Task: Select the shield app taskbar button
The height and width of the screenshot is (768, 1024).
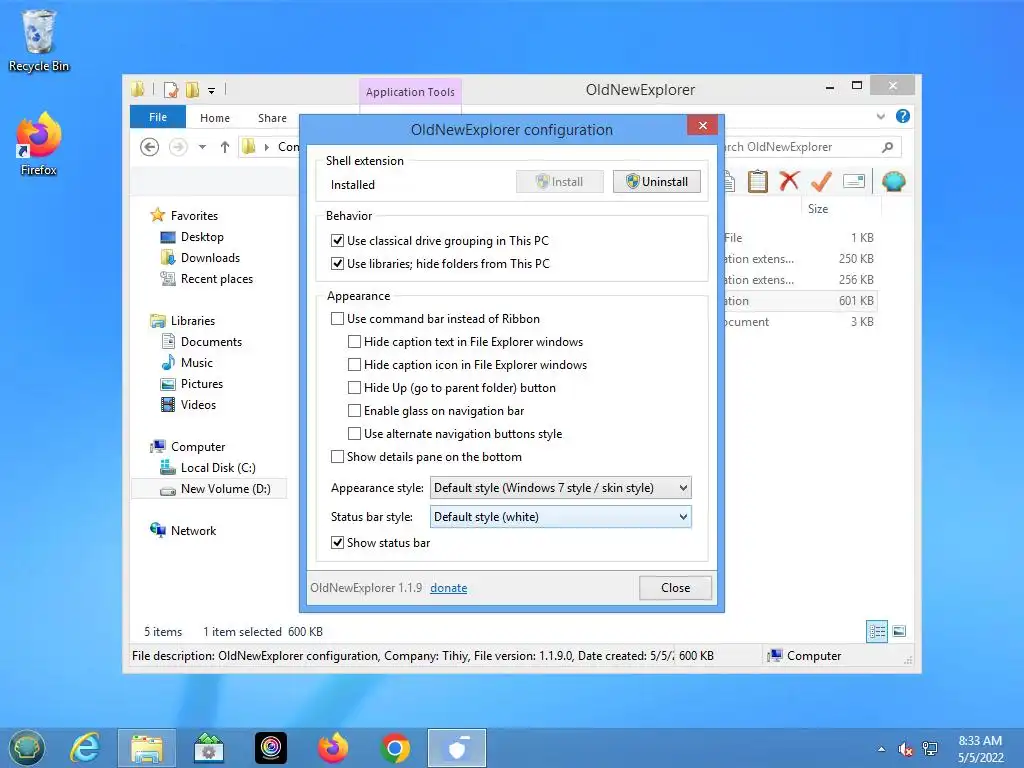Action: click(457, 748)
